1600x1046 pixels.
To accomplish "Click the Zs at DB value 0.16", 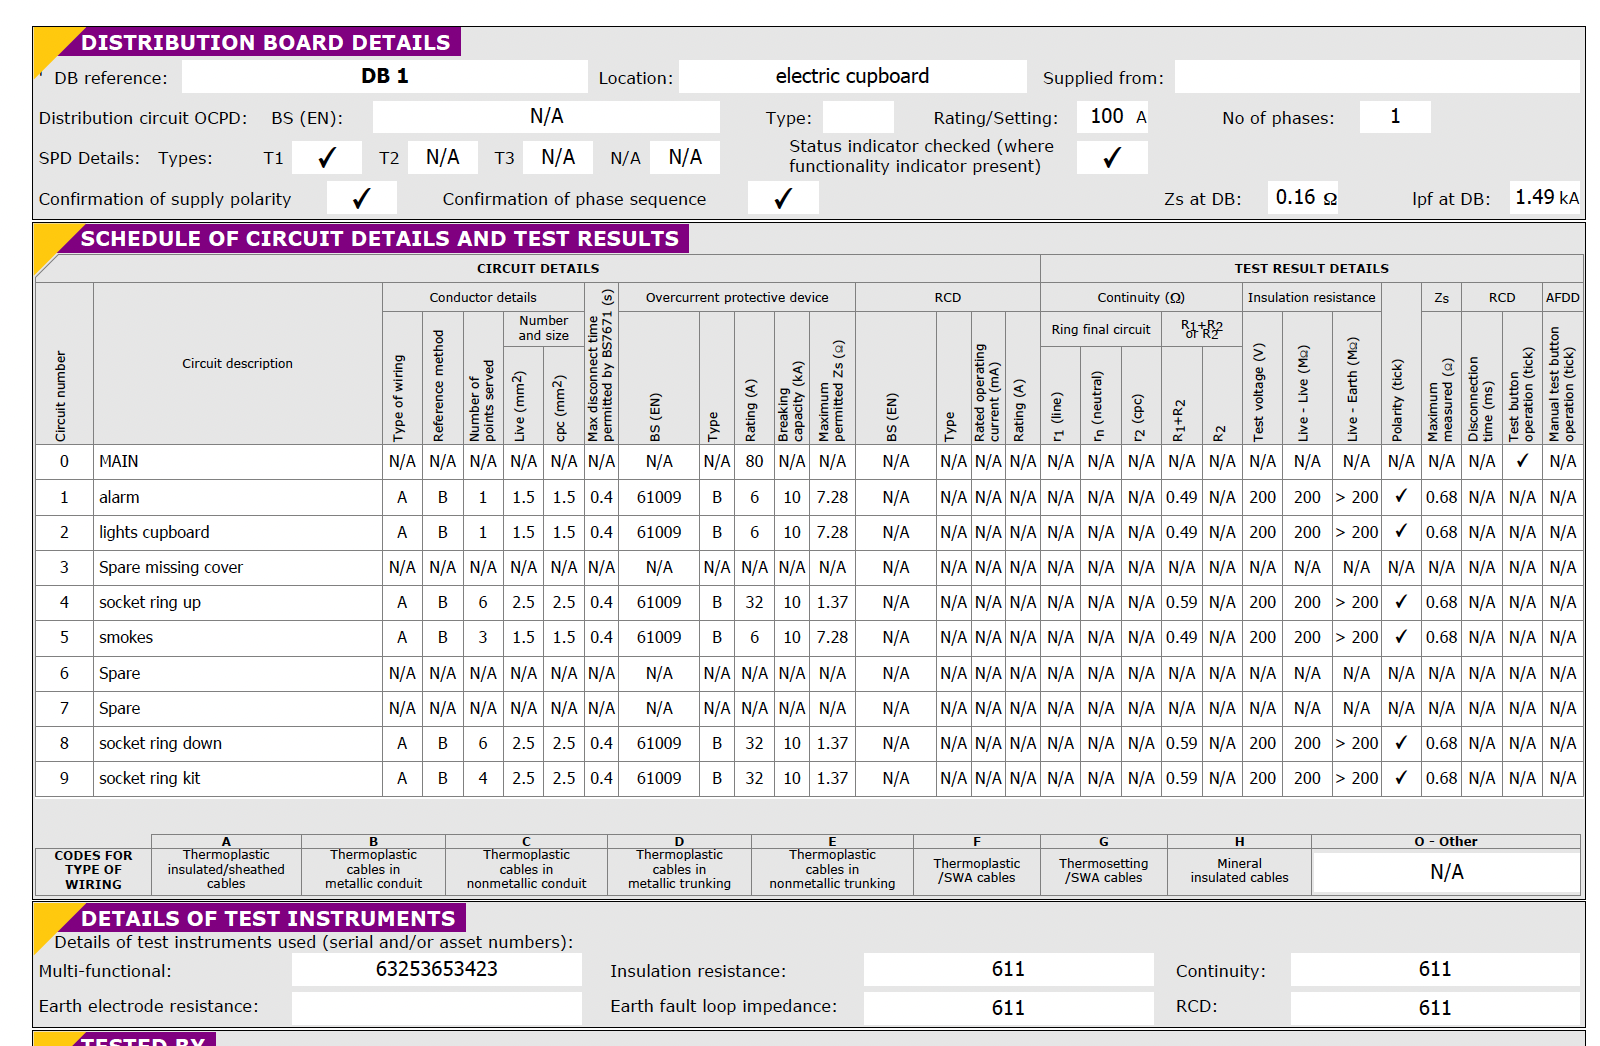I will [1305, 198].
